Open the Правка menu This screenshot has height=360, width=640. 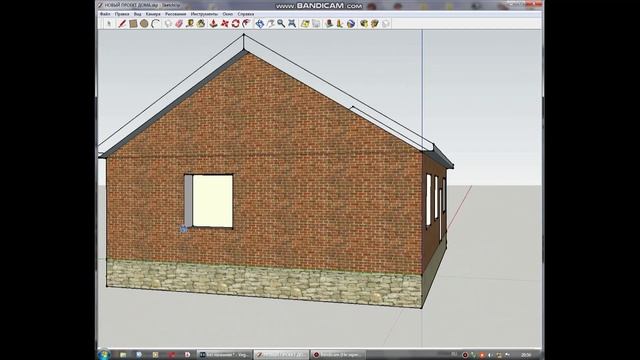122,14
